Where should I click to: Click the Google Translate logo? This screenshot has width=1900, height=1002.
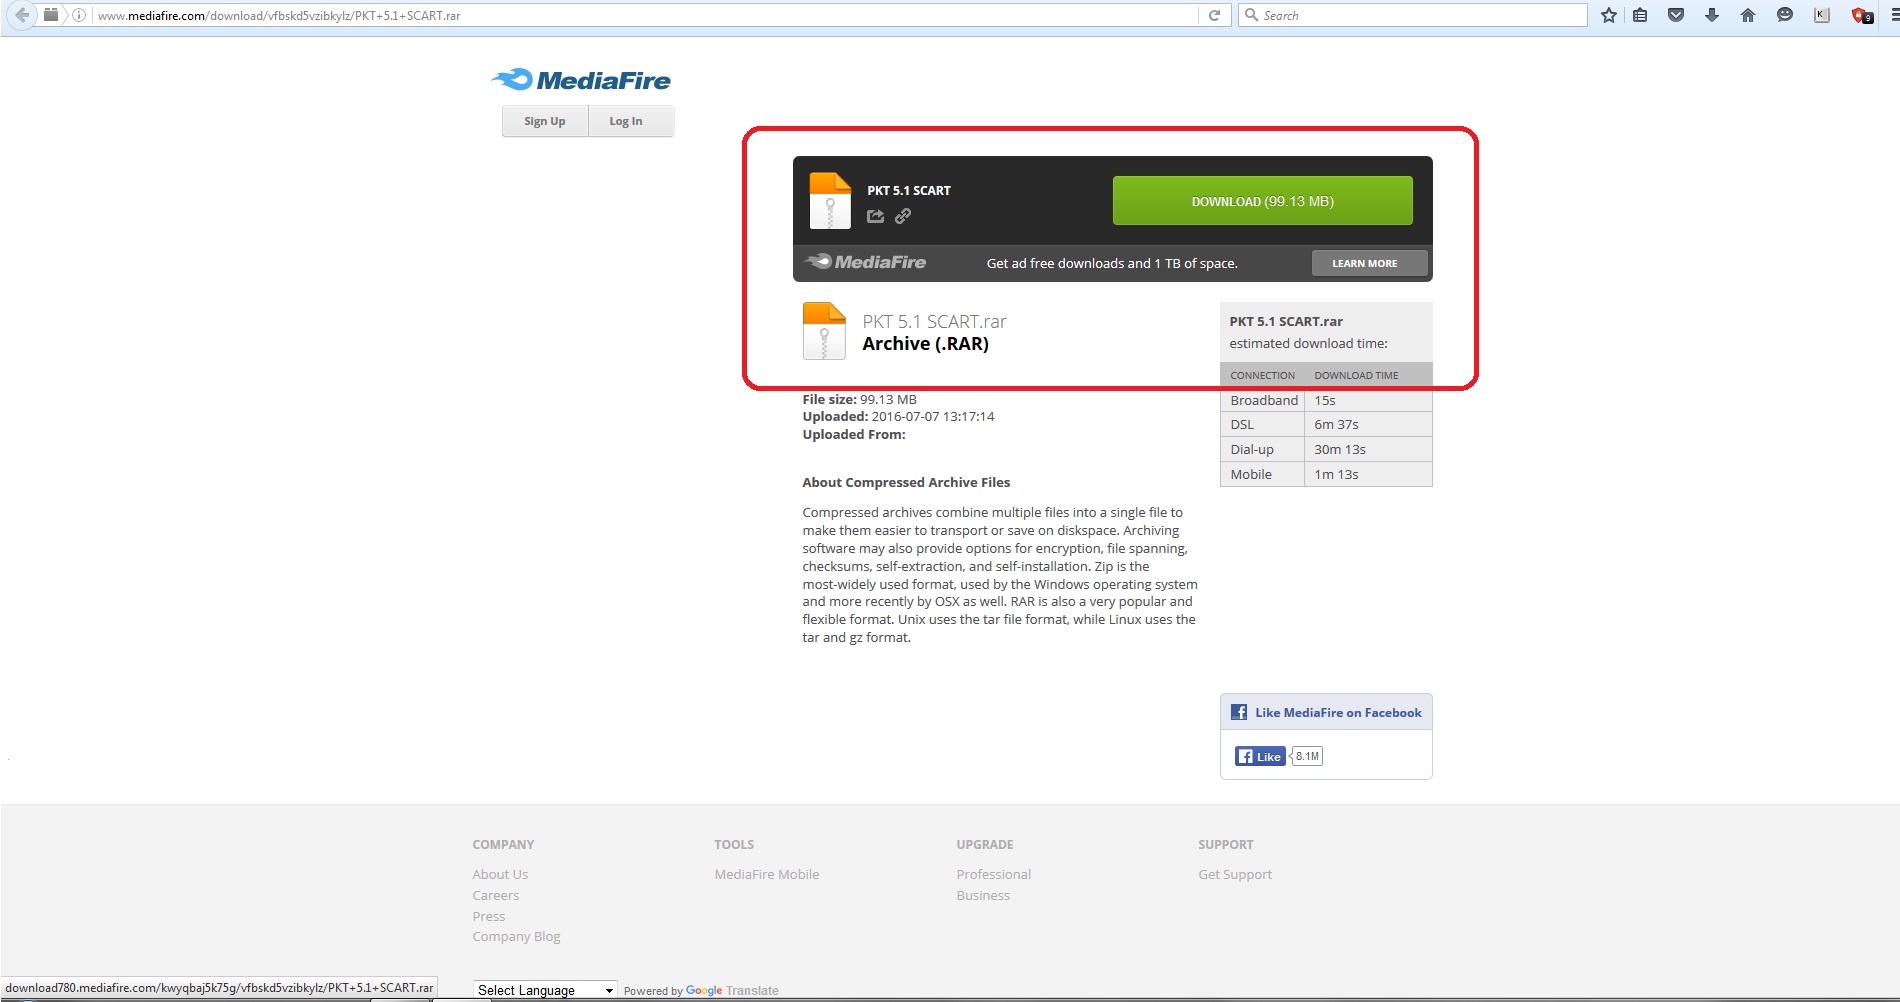[x=732, y=990]
